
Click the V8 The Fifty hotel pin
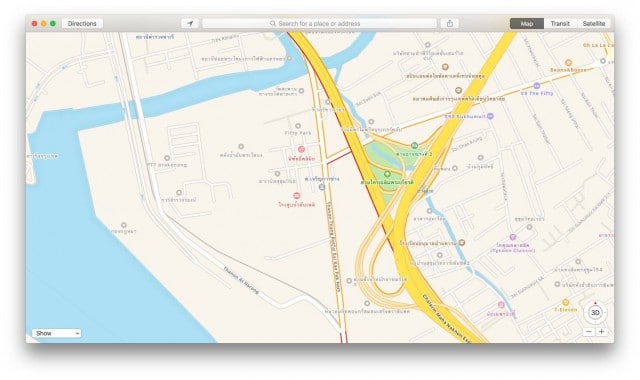[537, 86]
